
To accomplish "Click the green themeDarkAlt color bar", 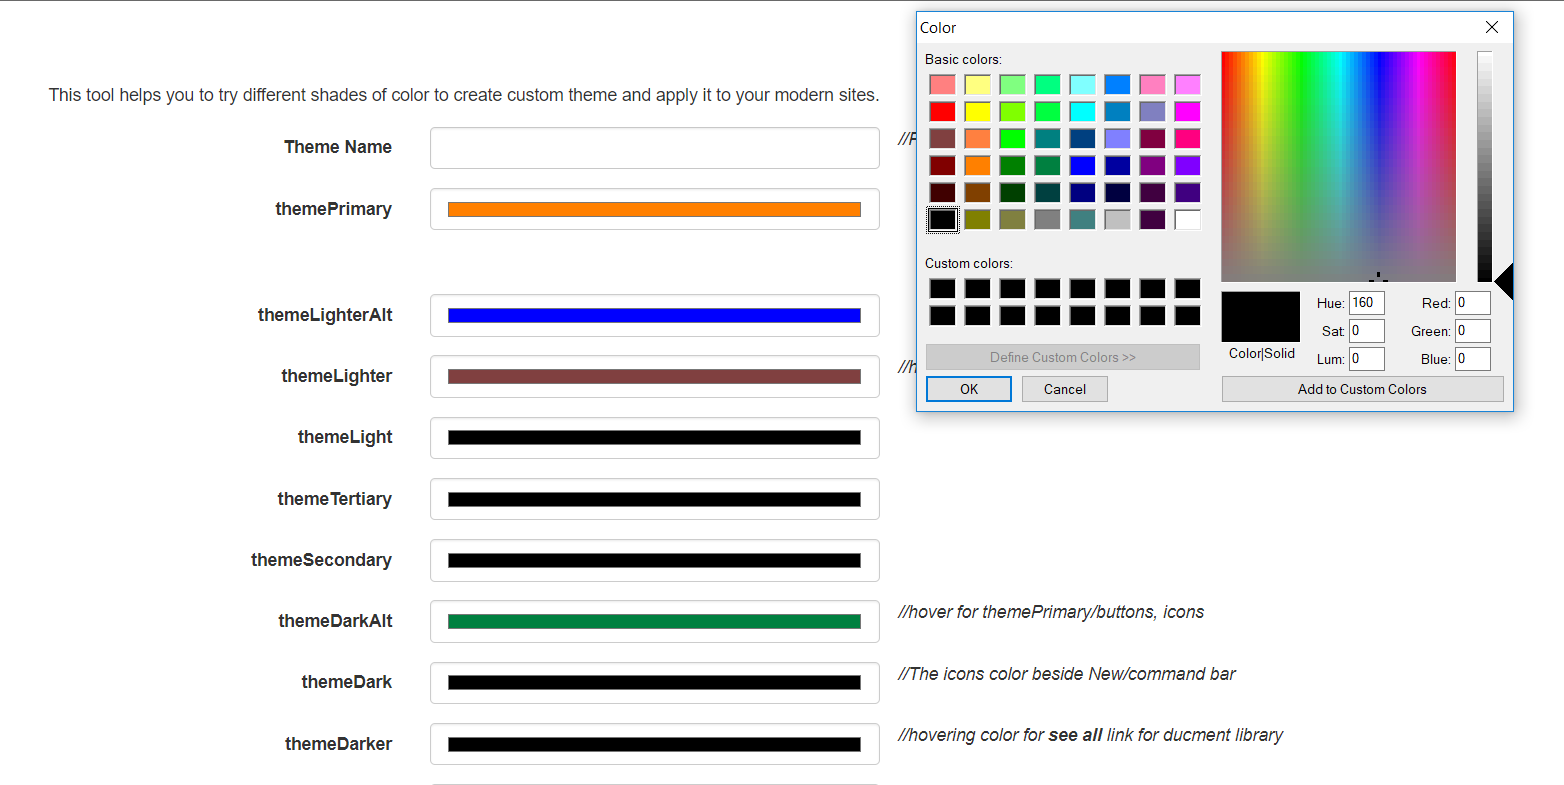I will tap(654, 621).
